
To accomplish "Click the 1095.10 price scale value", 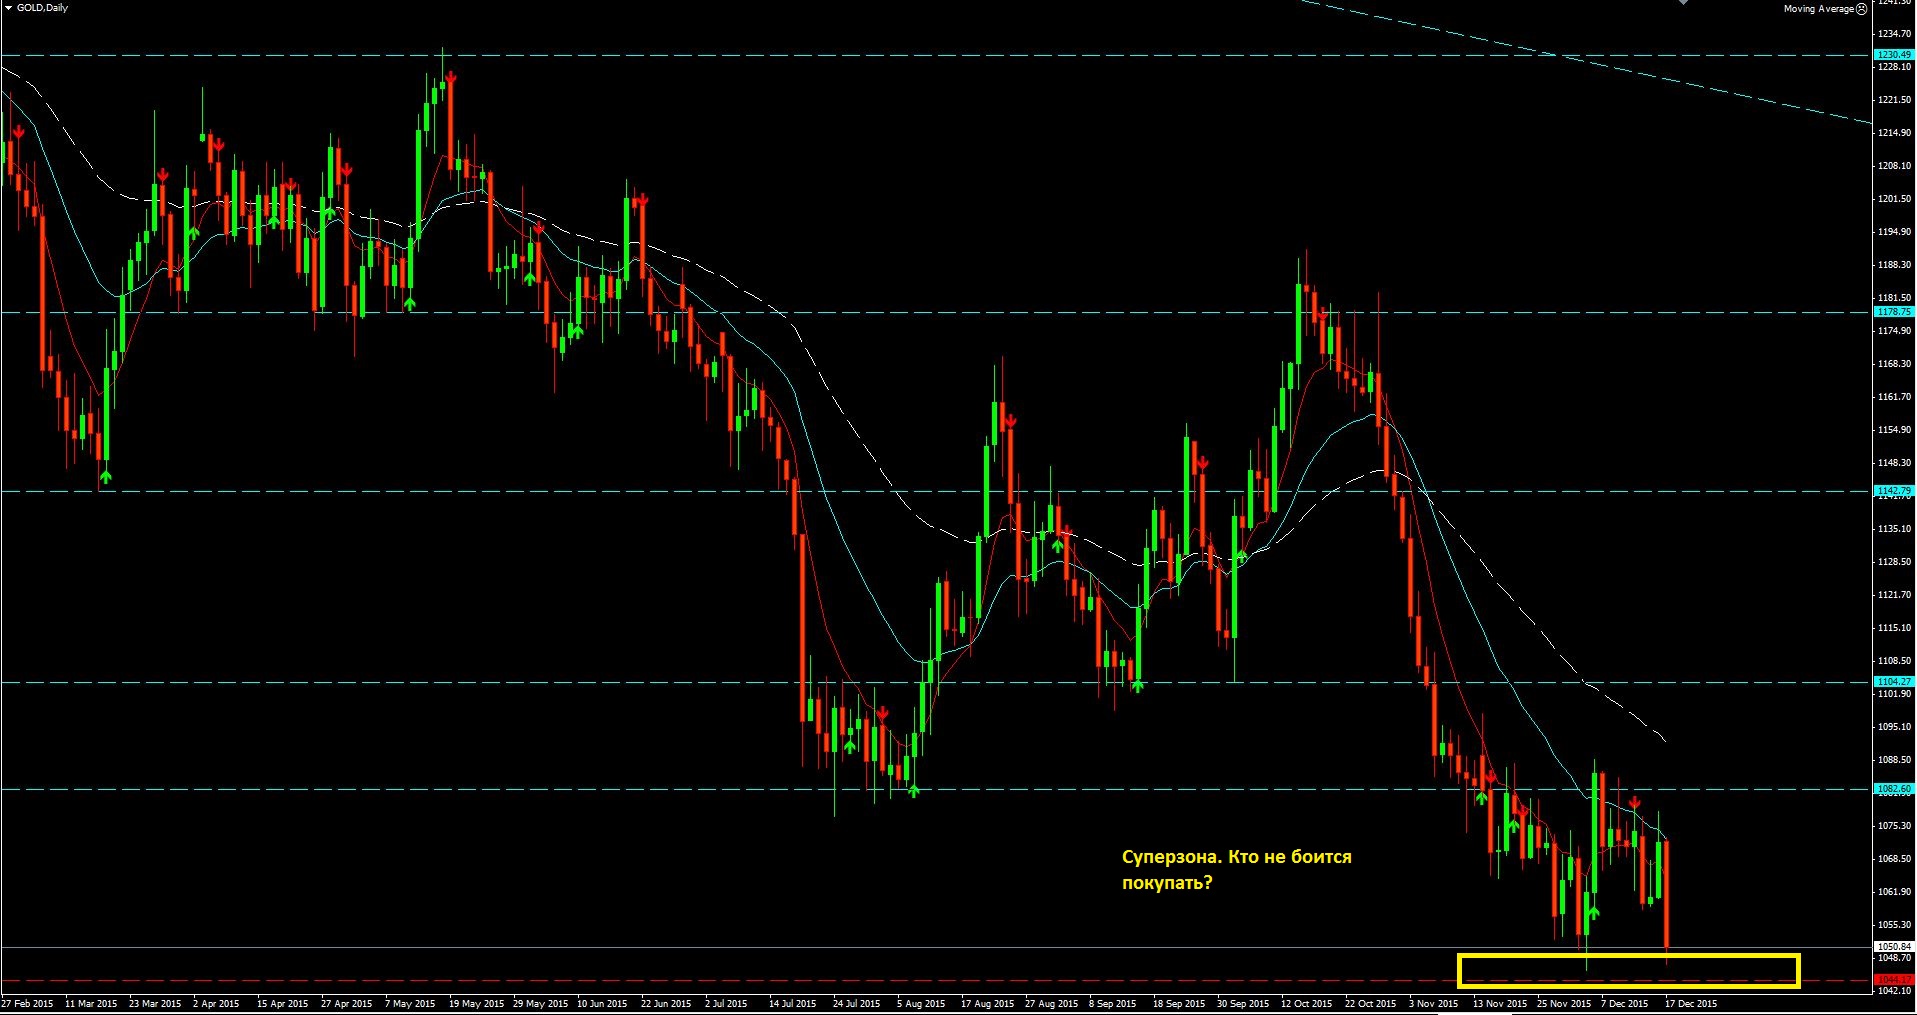I will pos(1896,727).
